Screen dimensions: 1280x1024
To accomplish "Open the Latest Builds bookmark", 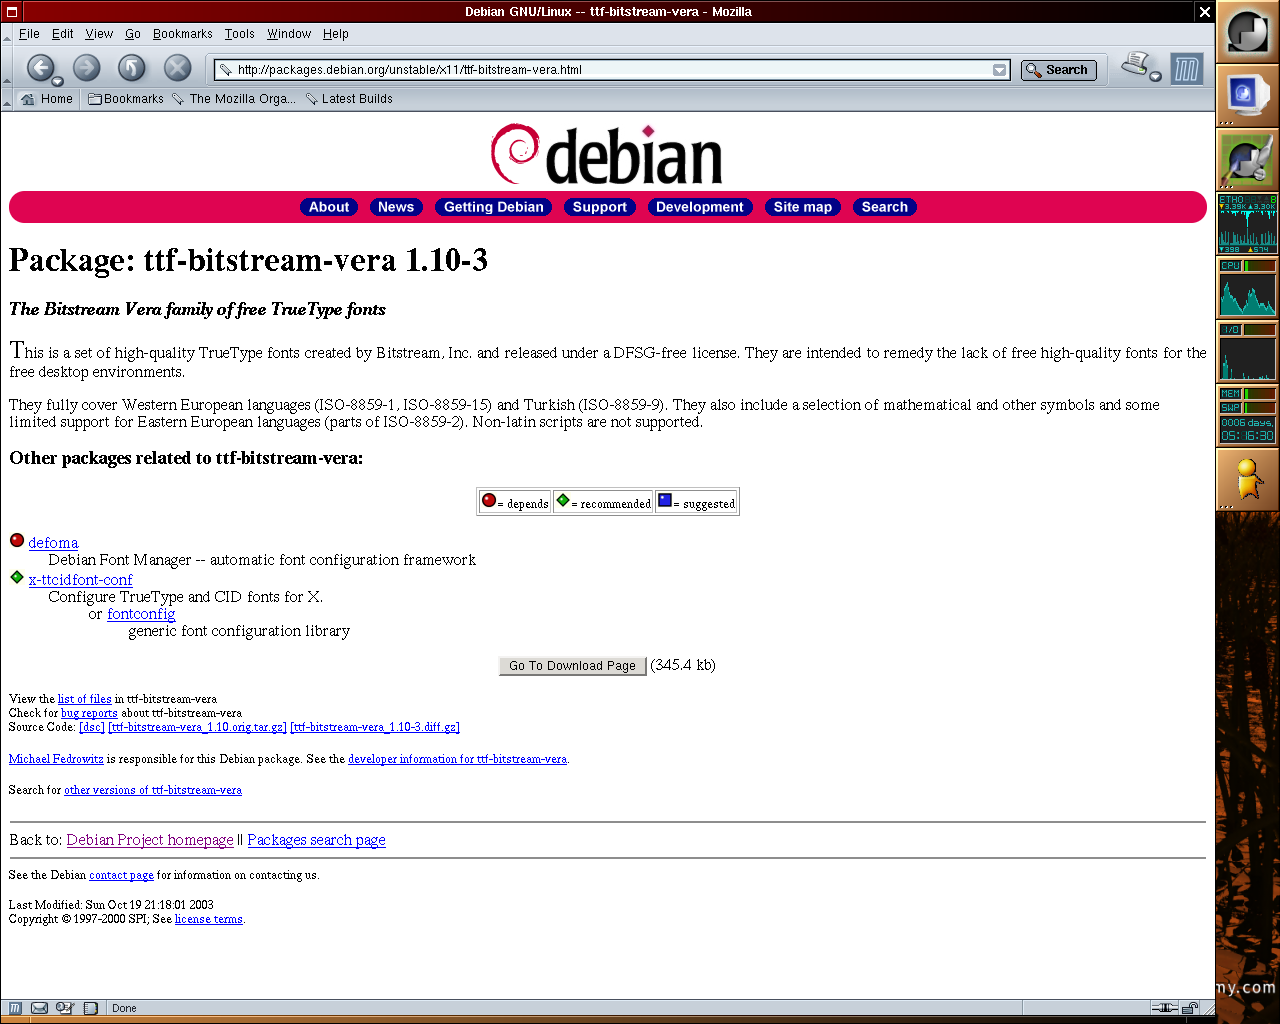I will (x=349, y=99).
